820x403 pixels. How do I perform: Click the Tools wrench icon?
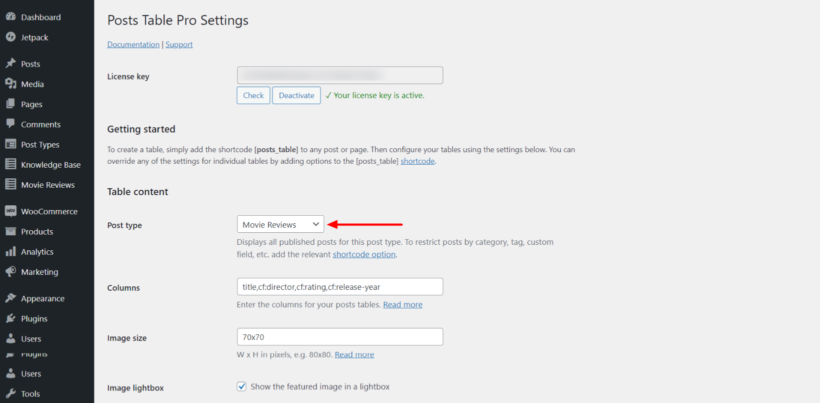10,394
